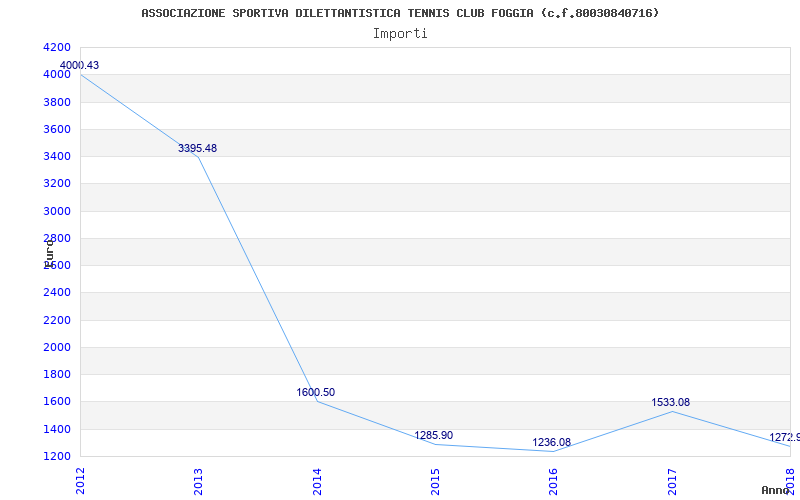This screenshot has height=500, width=800.
Task: Click the 3200 y-axis tick label
Action: (x=57, y=184)
